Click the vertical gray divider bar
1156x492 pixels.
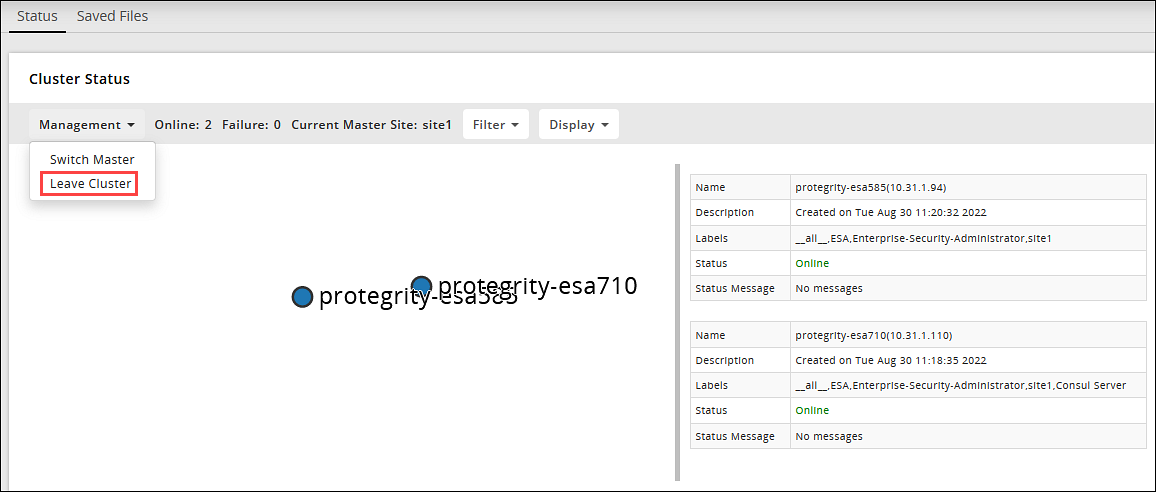coord(678,320)
